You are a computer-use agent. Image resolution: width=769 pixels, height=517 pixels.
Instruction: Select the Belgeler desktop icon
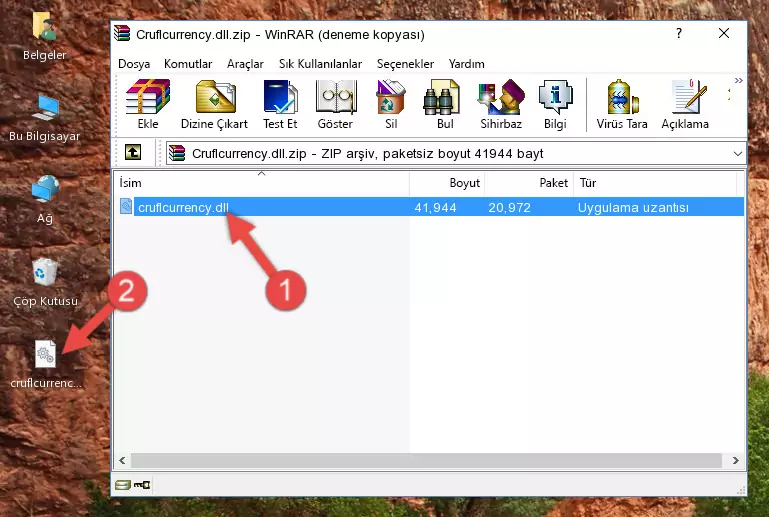(x=45, y=36)
